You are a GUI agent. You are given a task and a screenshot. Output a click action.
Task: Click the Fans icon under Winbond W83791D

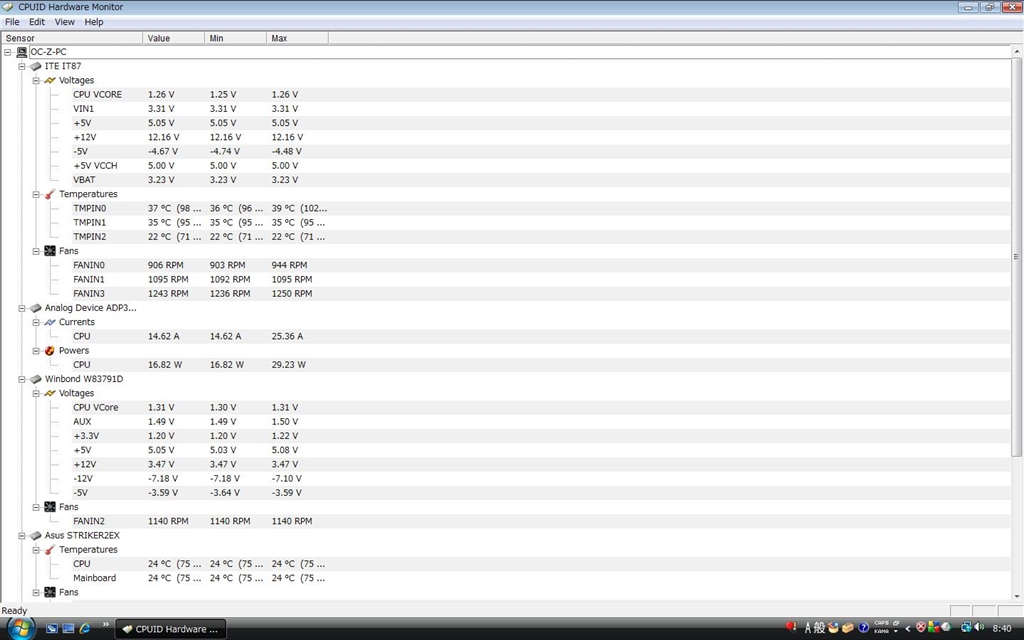[50, 507]
